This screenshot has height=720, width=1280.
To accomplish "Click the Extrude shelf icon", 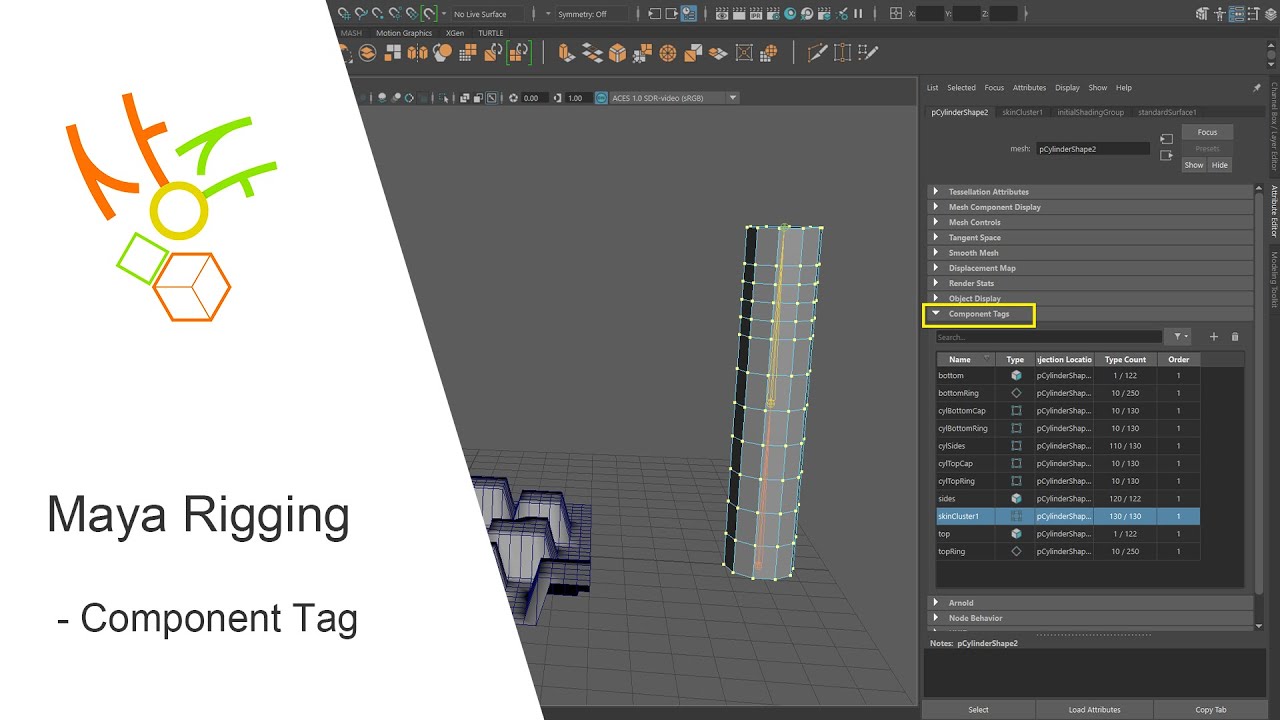I will click(565, 52).
